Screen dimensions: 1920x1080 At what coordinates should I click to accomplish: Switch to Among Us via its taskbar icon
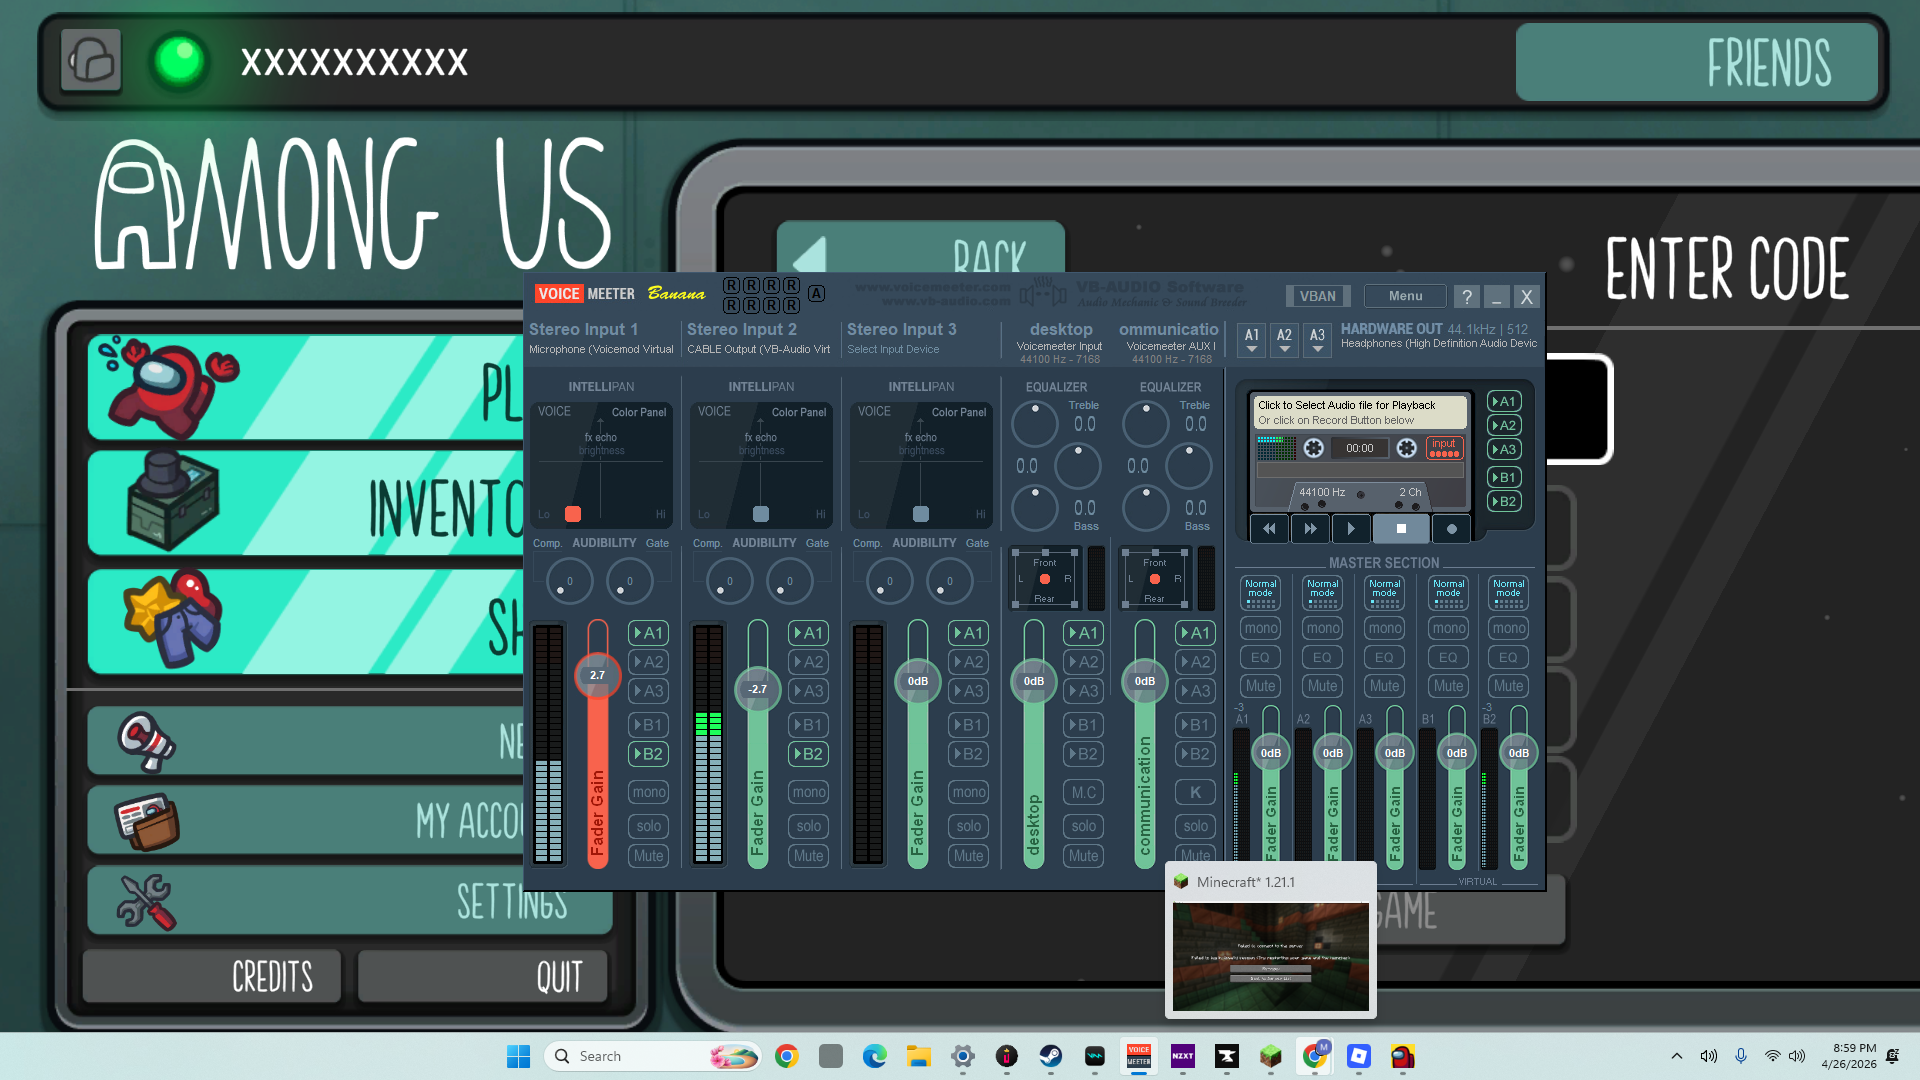[1403, 1056]
